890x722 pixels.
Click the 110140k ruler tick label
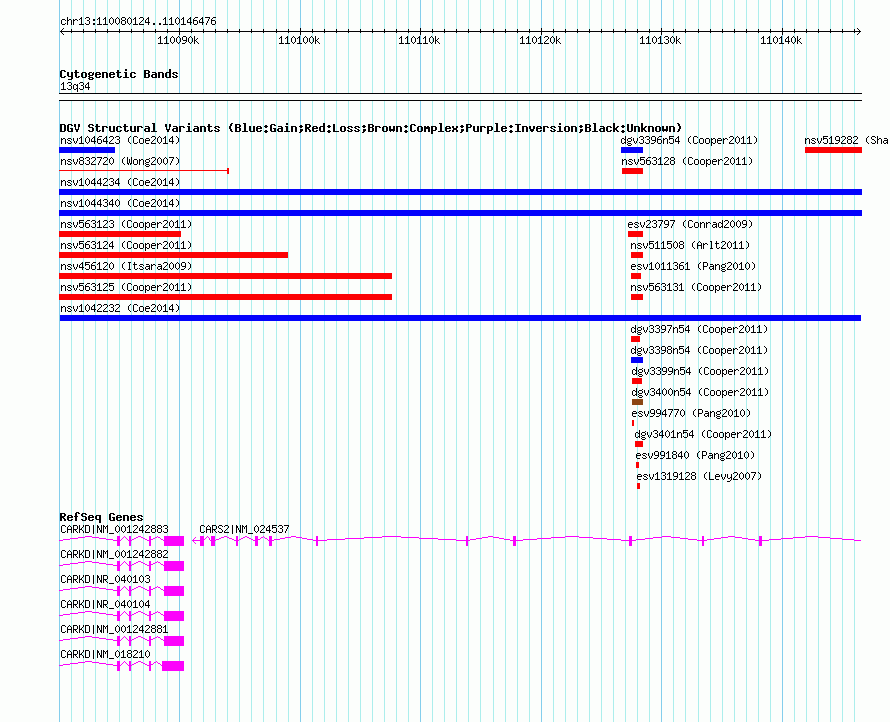(x=781, y=40)
